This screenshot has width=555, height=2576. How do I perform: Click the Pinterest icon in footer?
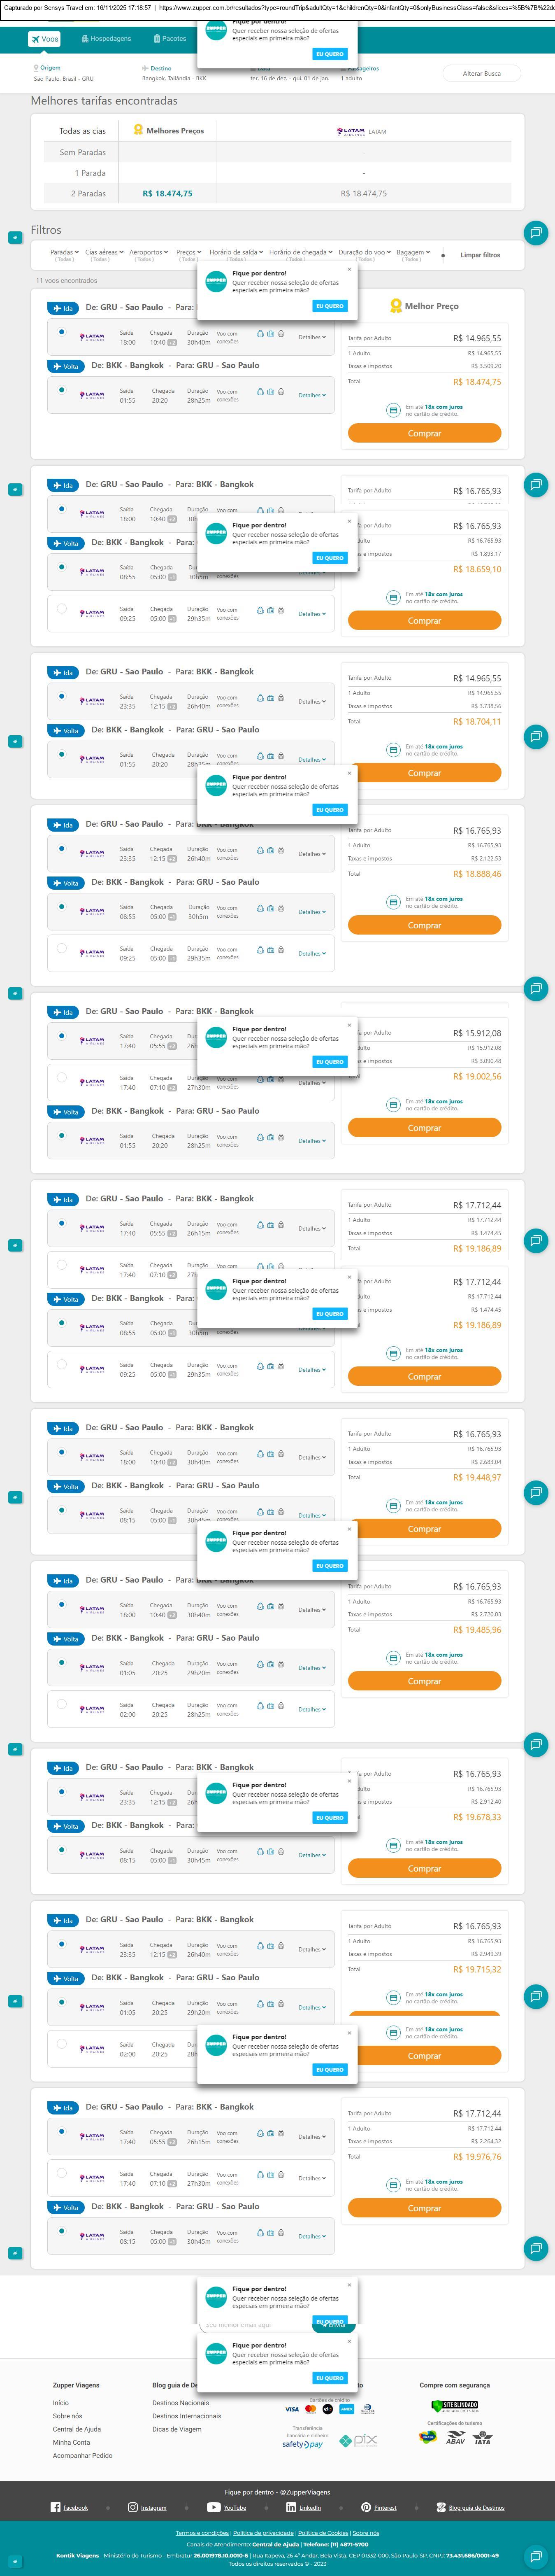(366, 2507)
